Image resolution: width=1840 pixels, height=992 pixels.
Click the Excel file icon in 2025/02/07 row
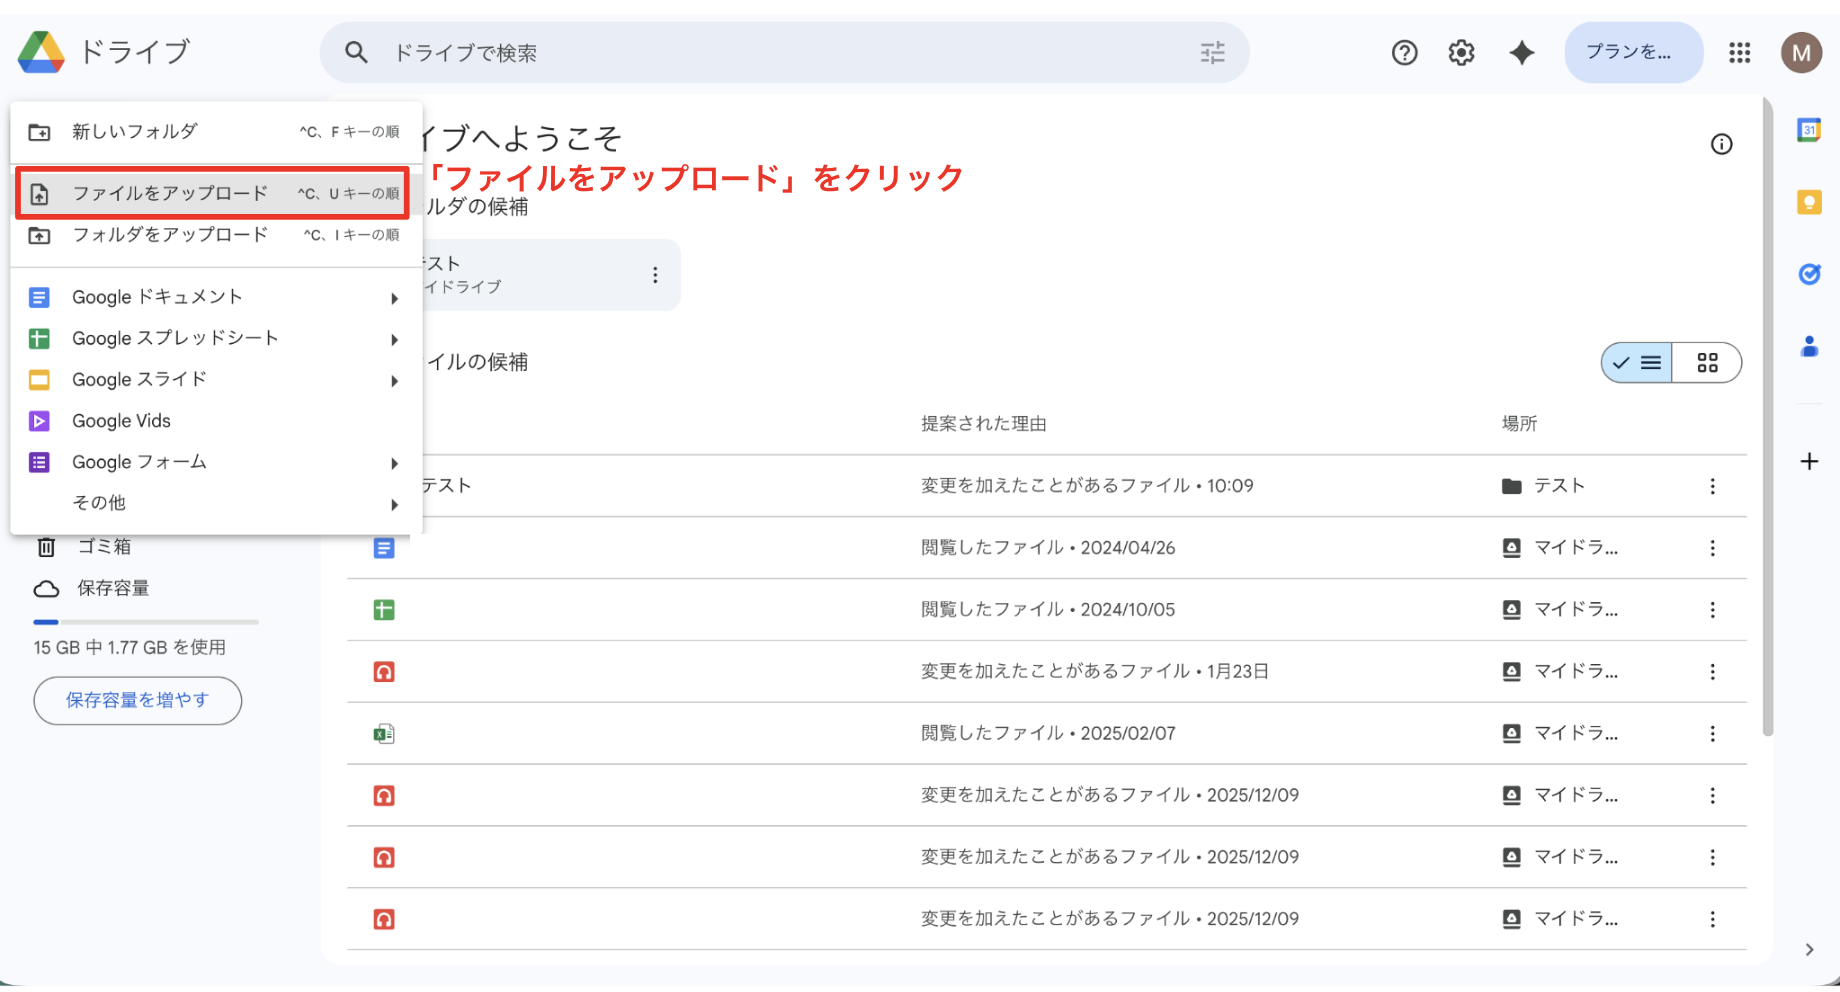click(384, 734)
